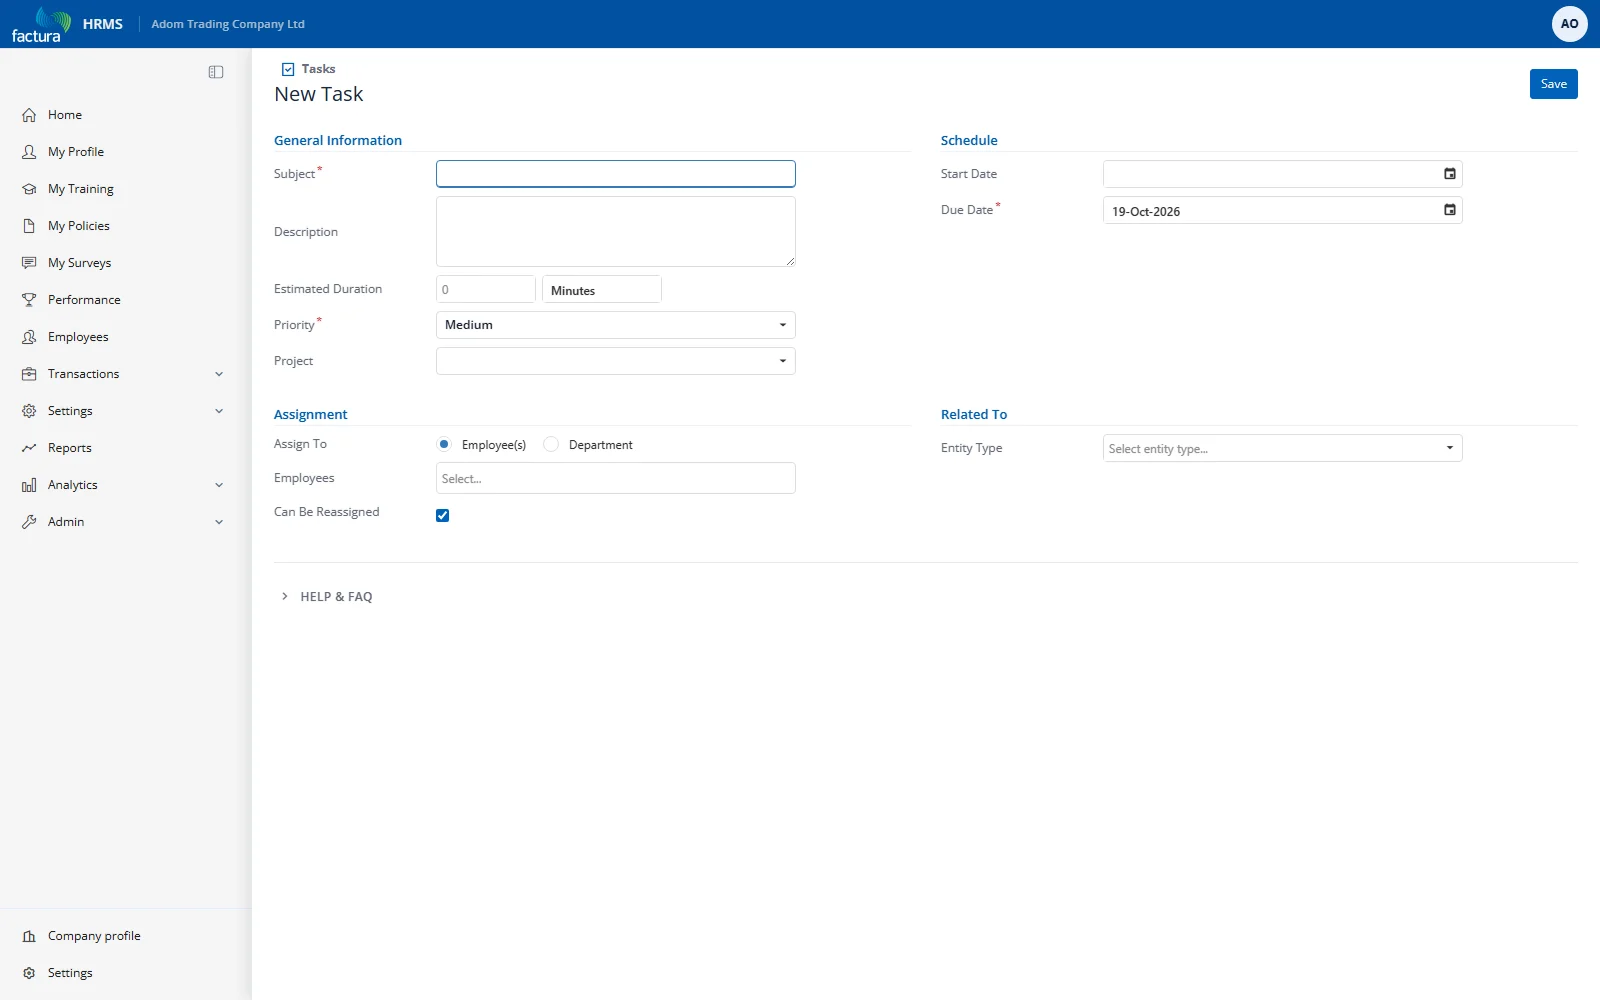Screen dimensions: 1600x1000
Task: Click the Employees select field
Action: [616, 478]
